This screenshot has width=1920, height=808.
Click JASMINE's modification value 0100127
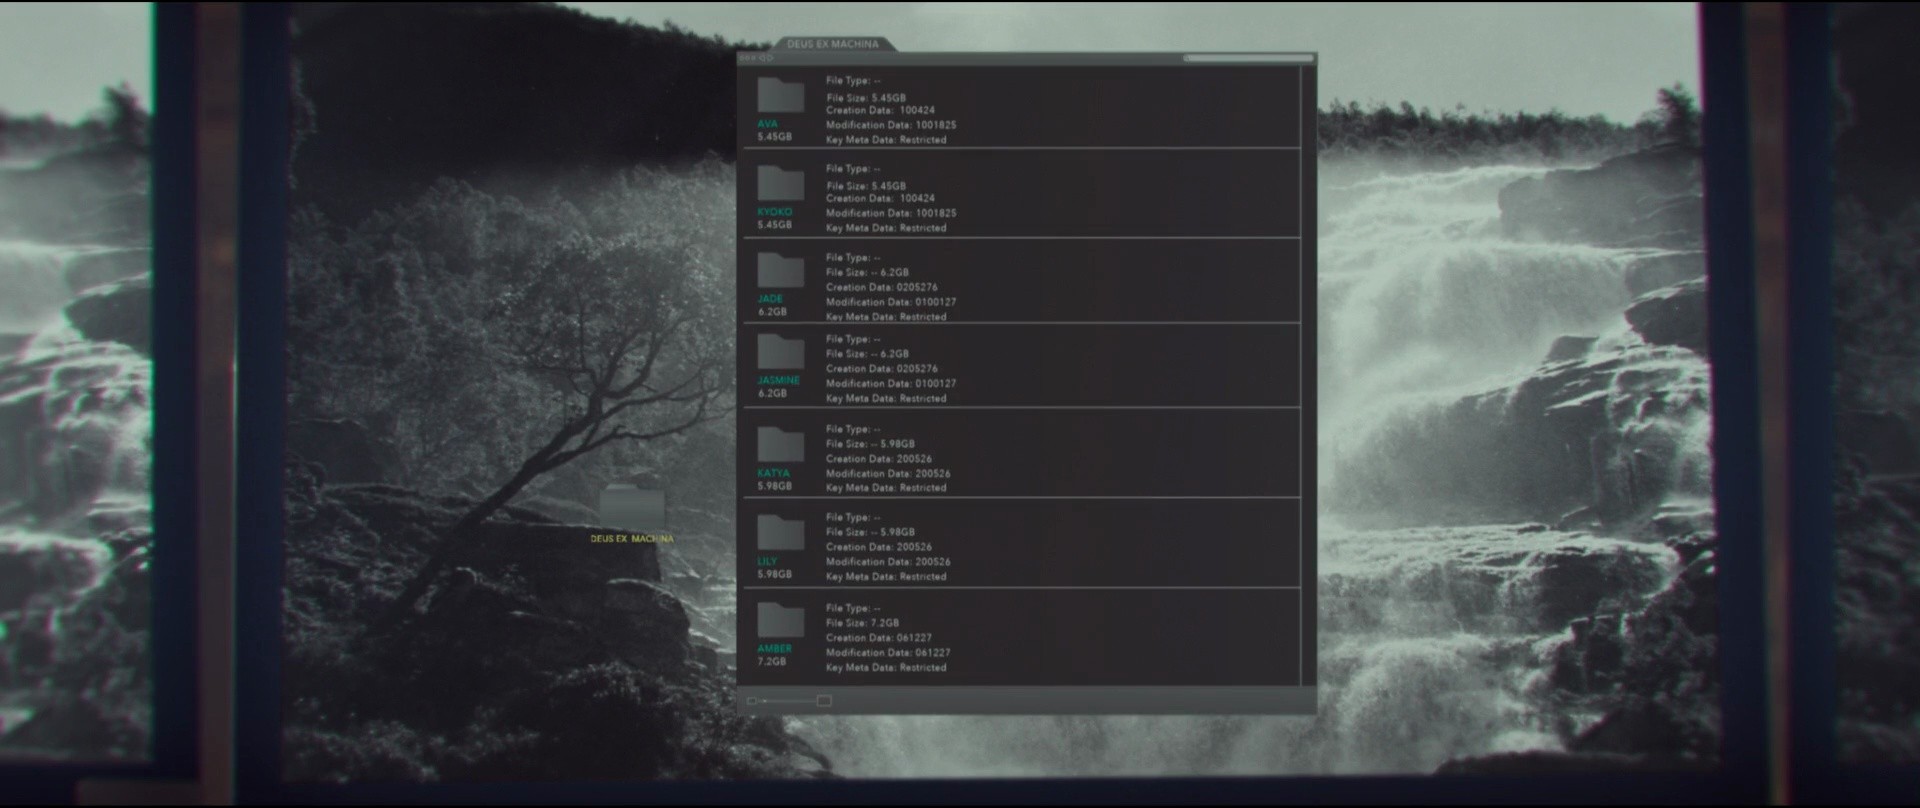click(936, 383)
